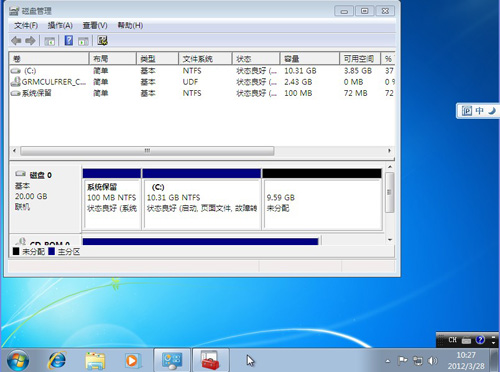Click the 3.85 GB free space cell
This screenshot has width=500, height=372.
click(x=358, y=71)
